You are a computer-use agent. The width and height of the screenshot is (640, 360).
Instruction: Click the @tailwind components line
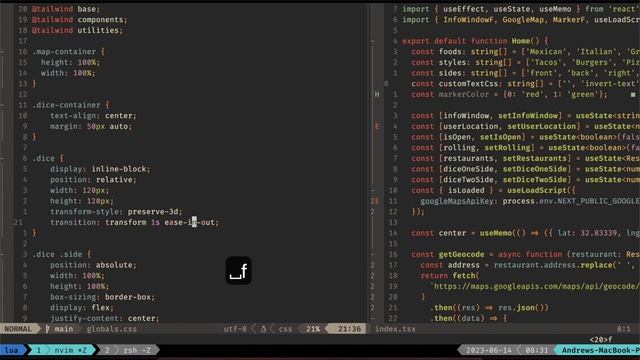(x=80, y=20)
